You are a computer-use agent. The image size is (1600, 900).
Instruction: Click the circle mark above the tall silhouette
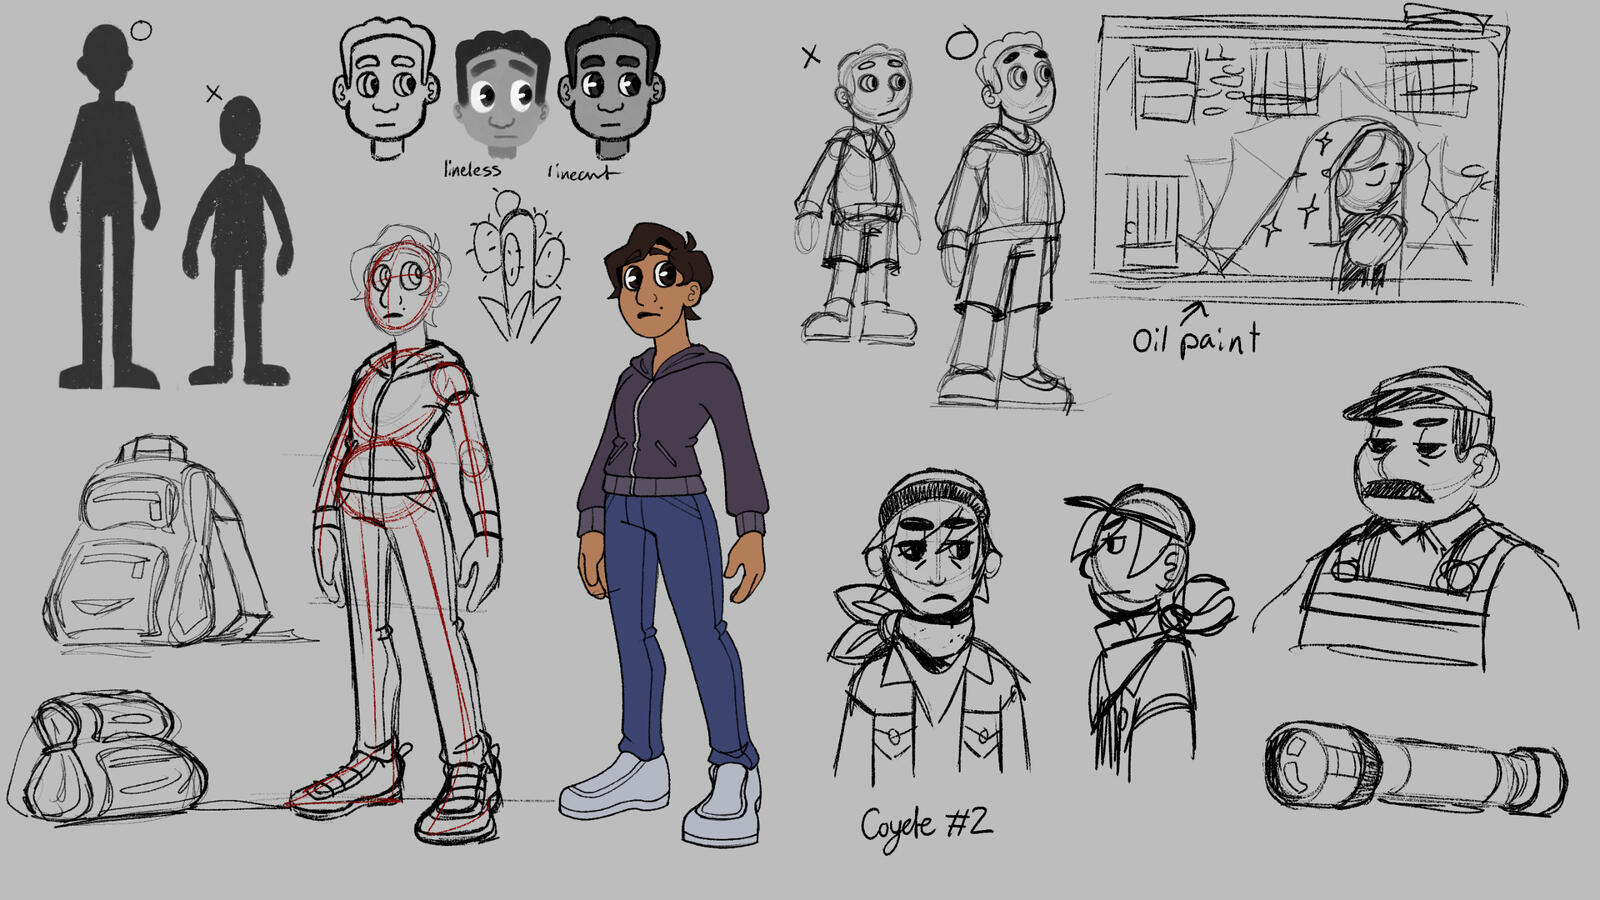141,31
